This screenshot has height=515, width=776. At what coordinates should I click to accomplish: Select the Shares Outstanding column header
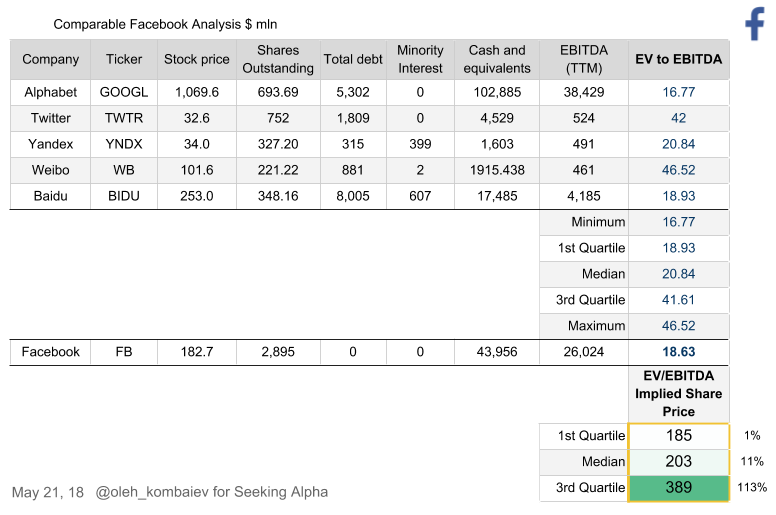pos(278,59)
